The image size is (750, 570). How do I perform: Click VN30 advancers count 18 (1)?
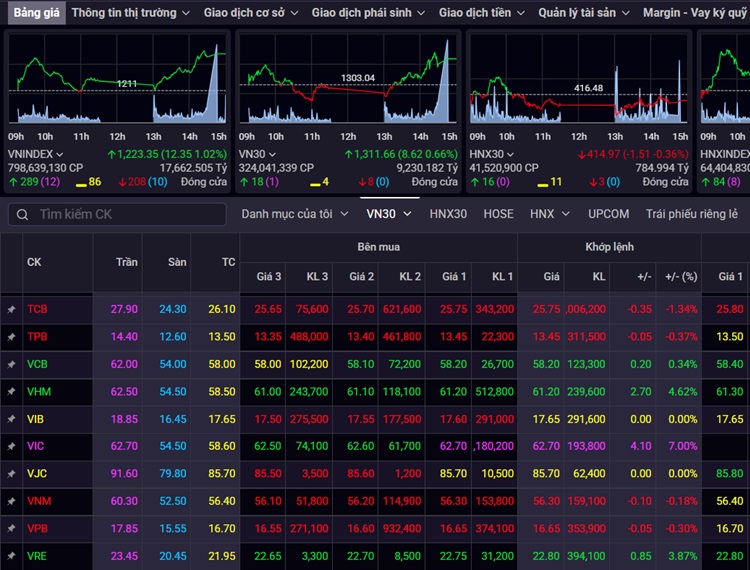[259, 182]
